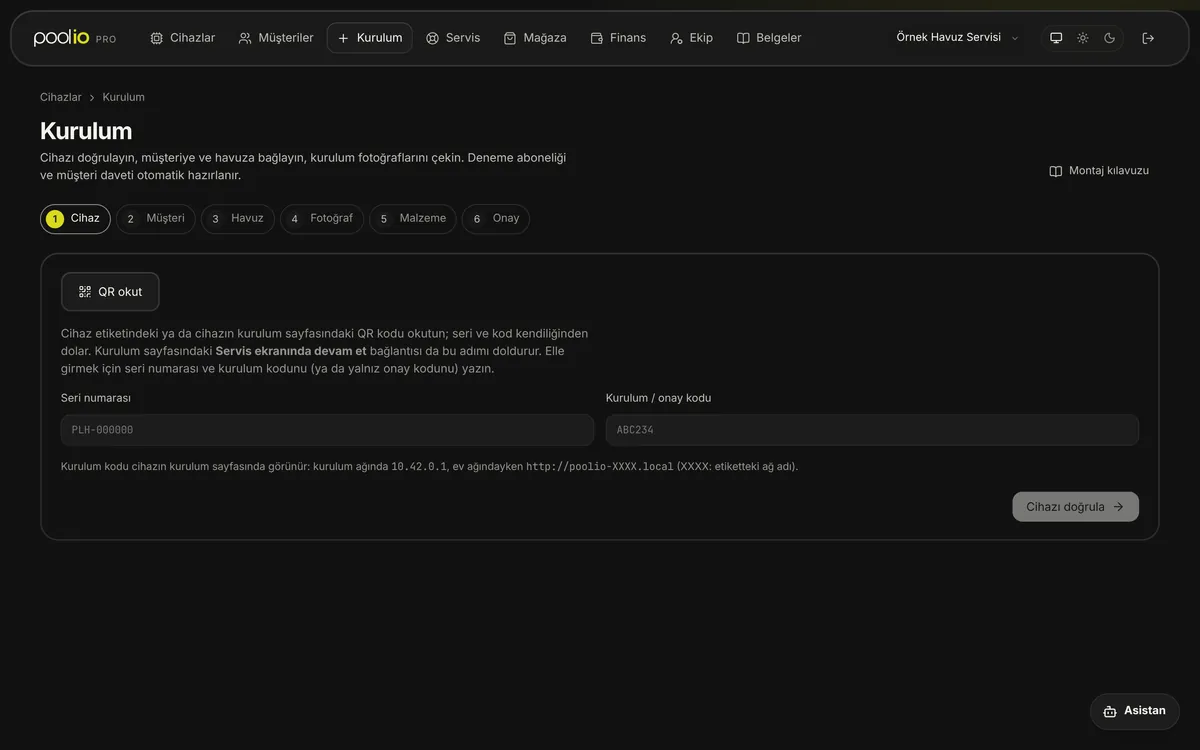Select the Kurulum navigation item
Image resolution: width=1200 pixels, height=750 pixels.
click(x=370, y=38)
